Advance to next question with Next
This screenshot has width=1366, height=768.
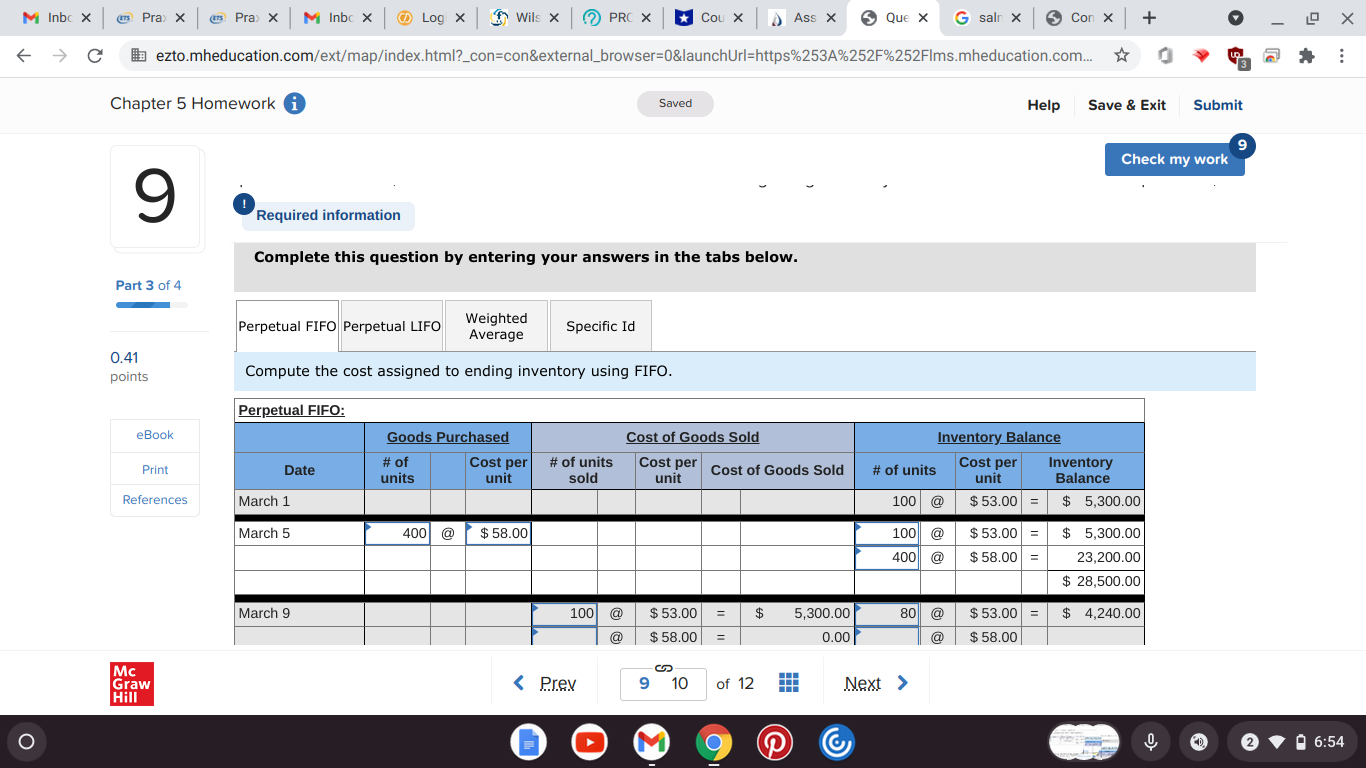[876, 683]
